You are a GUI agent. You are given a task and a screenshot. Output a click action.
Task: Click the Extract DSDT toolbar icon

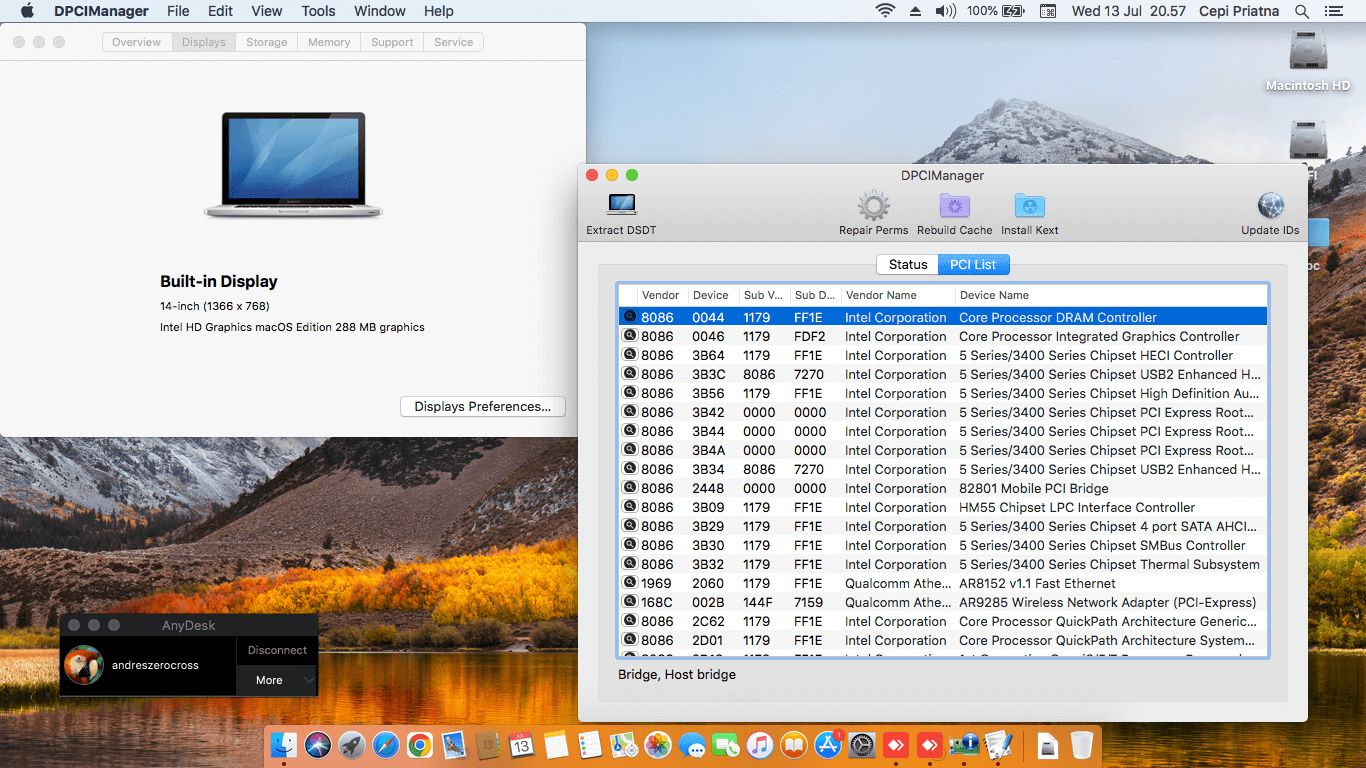(621, 205)
